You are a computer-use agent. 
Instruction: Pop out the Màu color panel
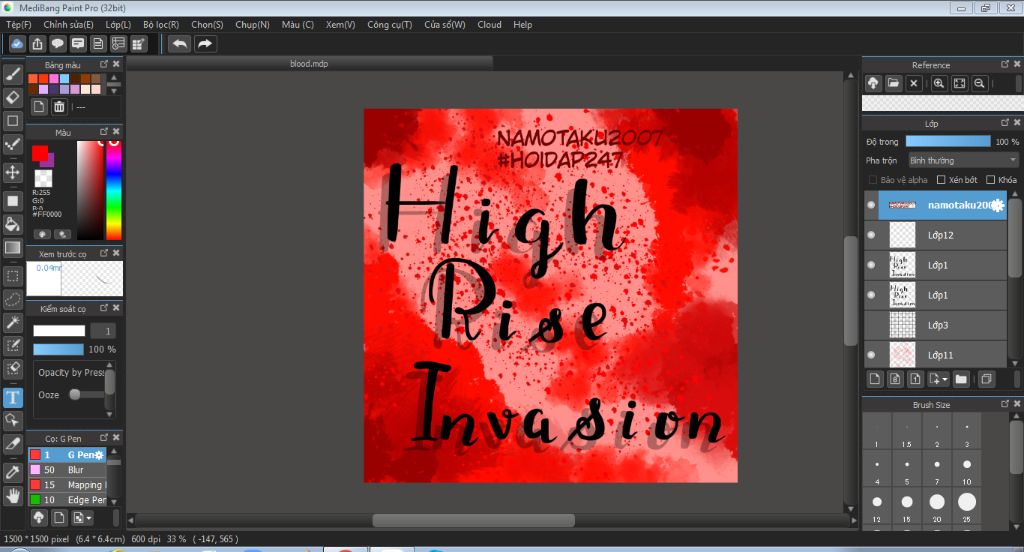coord(104,132)
